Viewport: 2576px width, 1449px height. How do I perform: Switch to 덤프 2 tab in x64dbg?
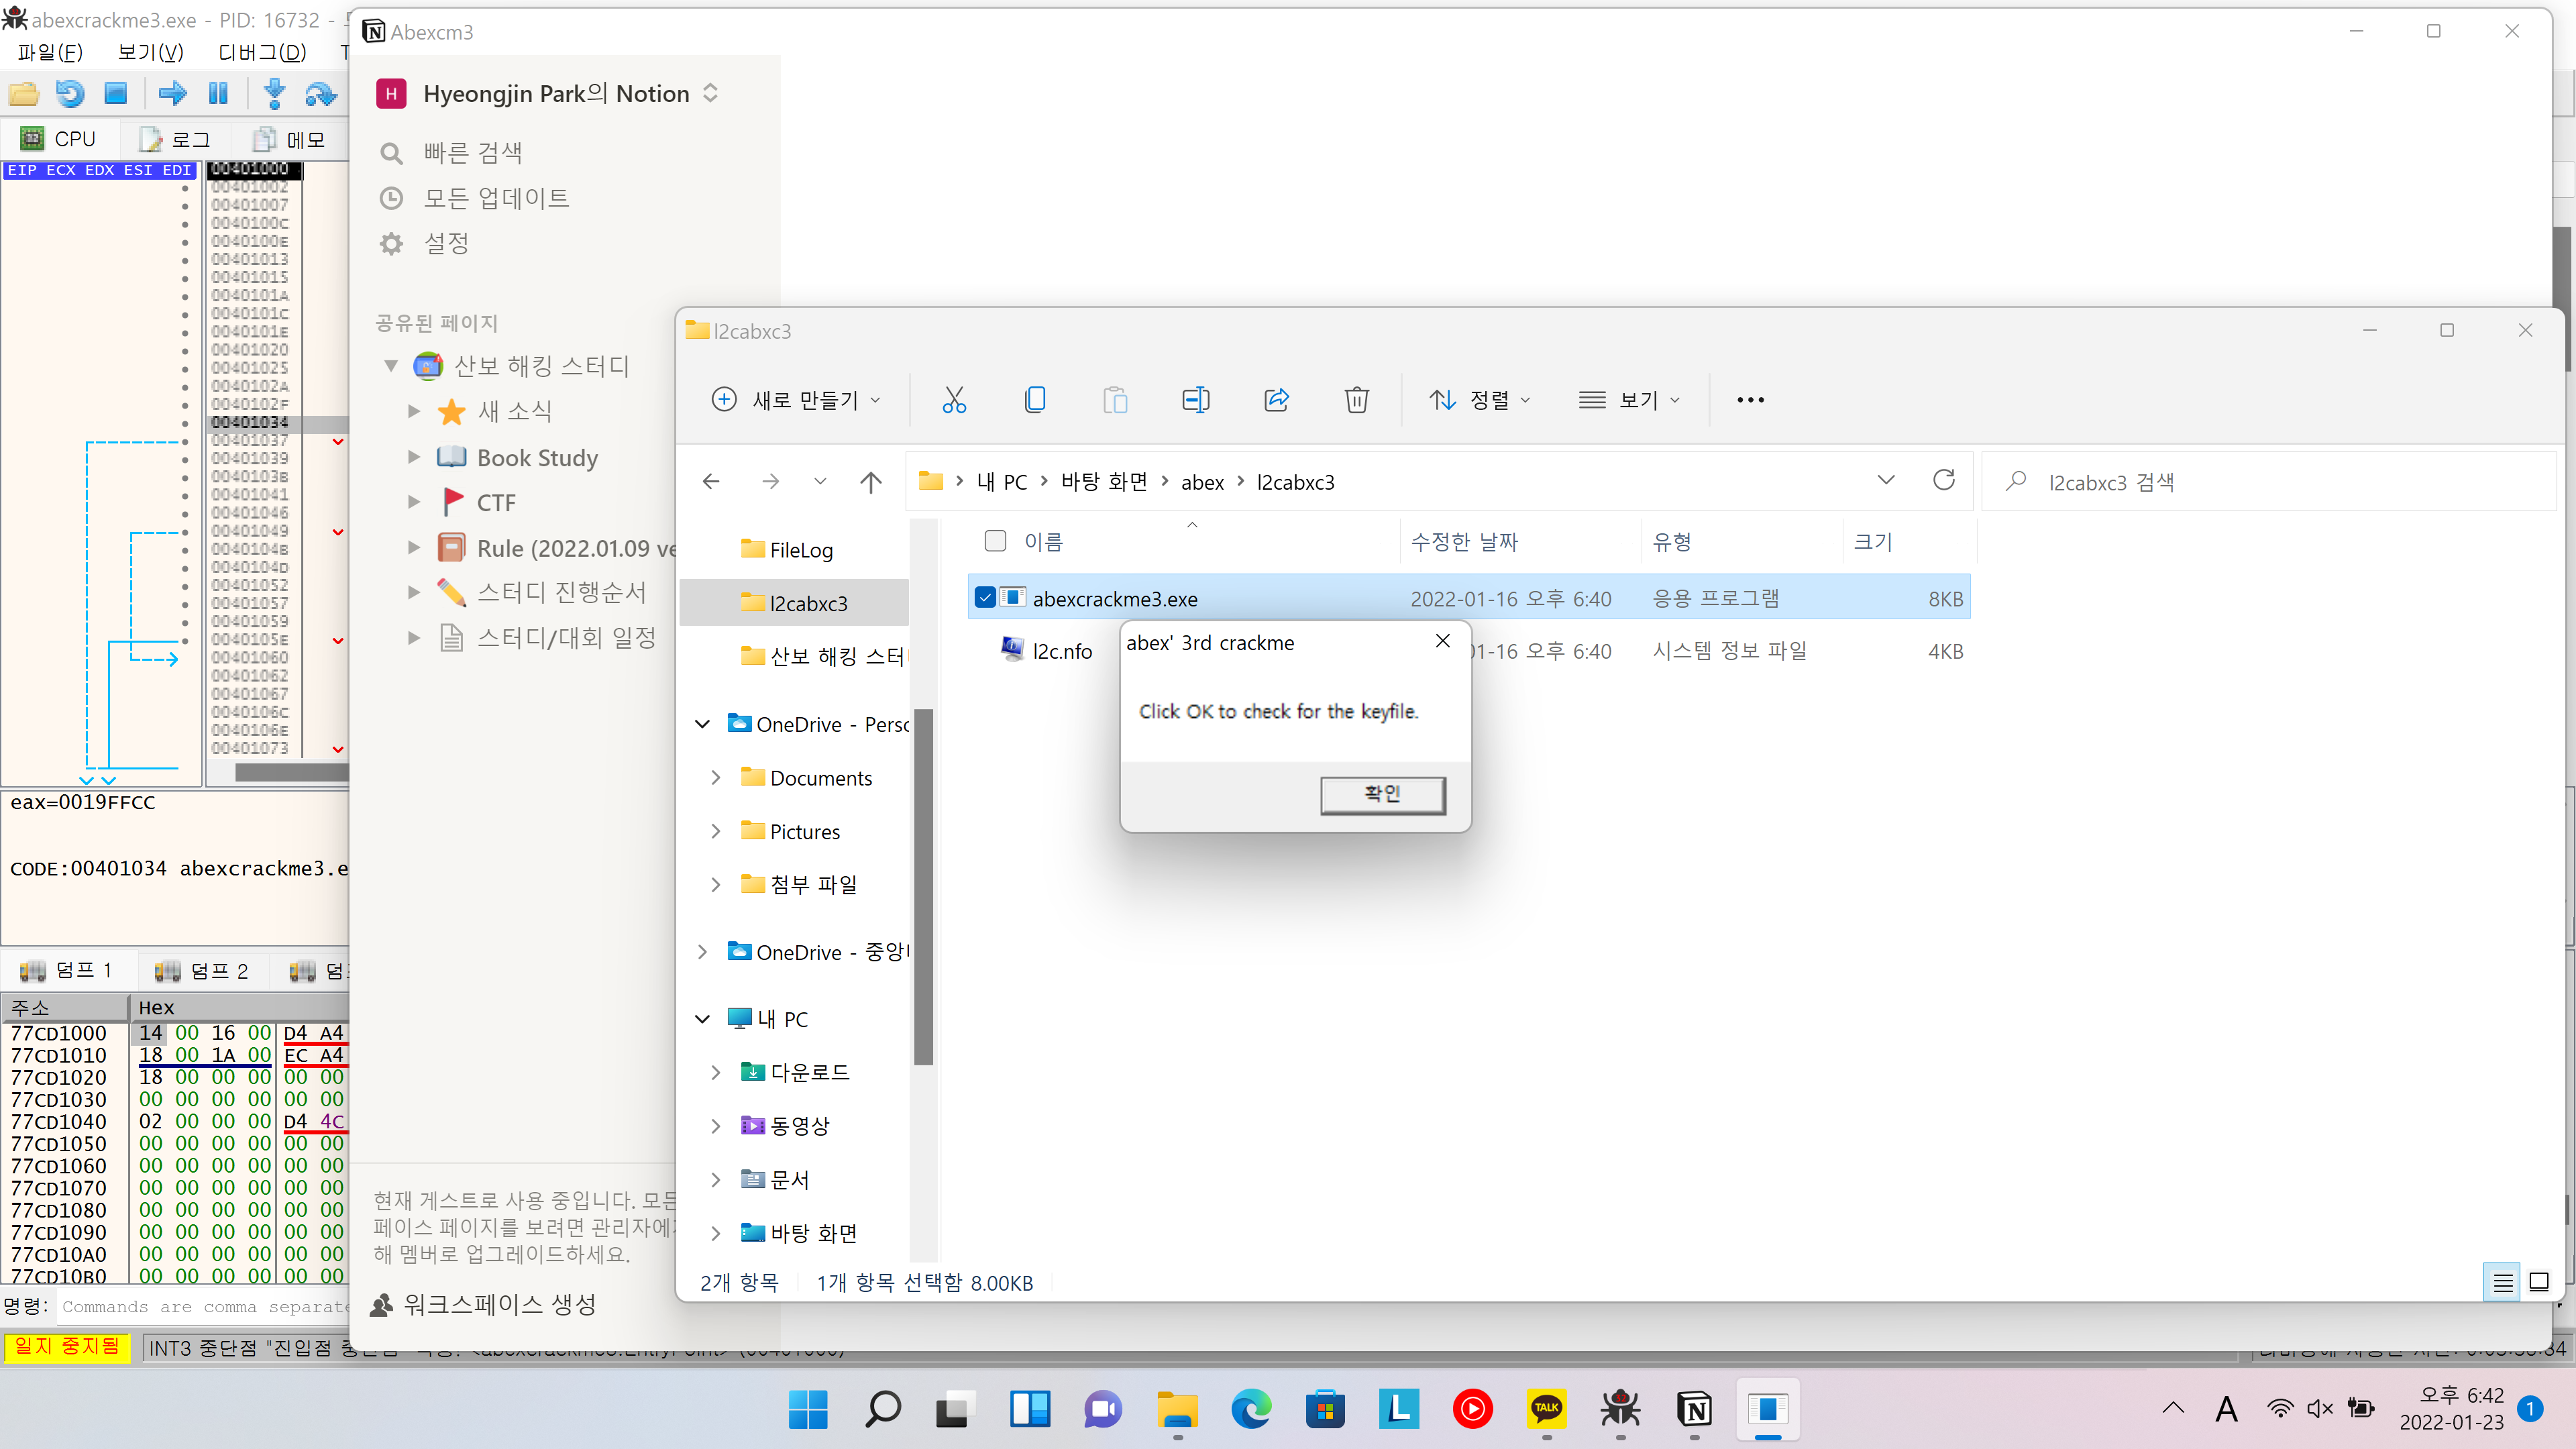click(x=202, y=971)
